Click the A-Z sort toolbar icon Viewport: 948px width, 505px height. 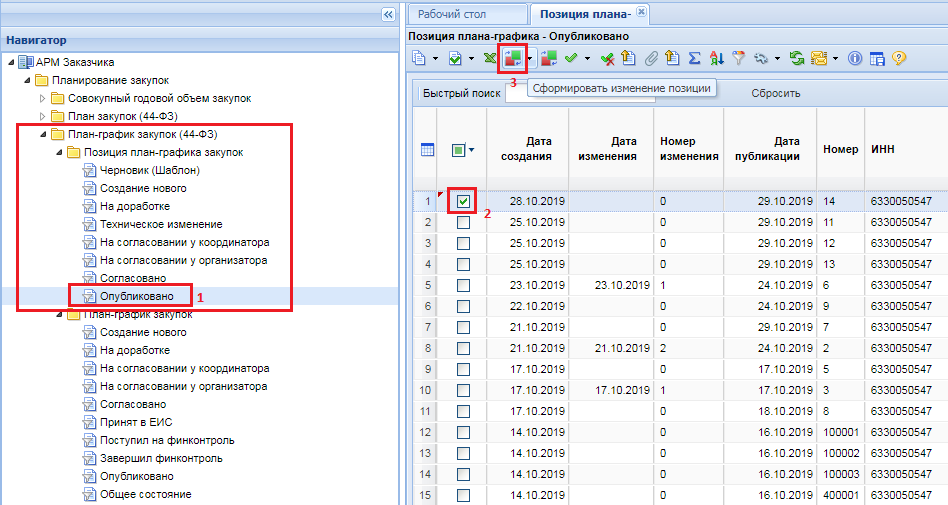(717, 59)
